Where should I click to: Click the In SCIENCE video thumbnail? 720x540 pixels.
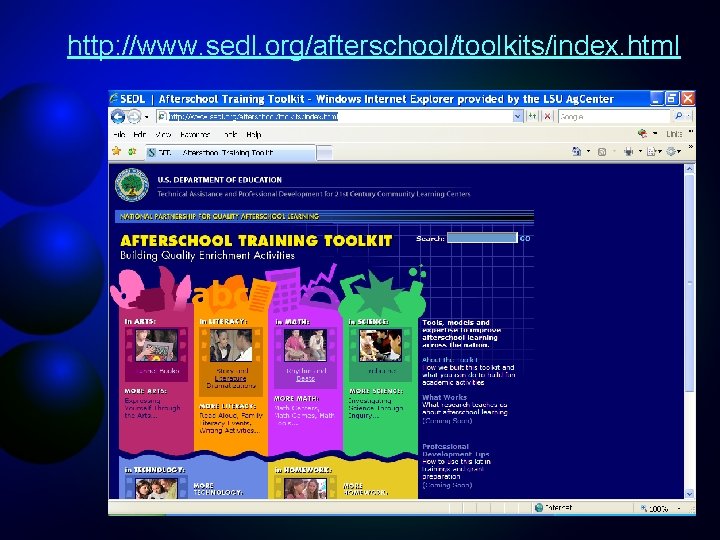point(380,345)
